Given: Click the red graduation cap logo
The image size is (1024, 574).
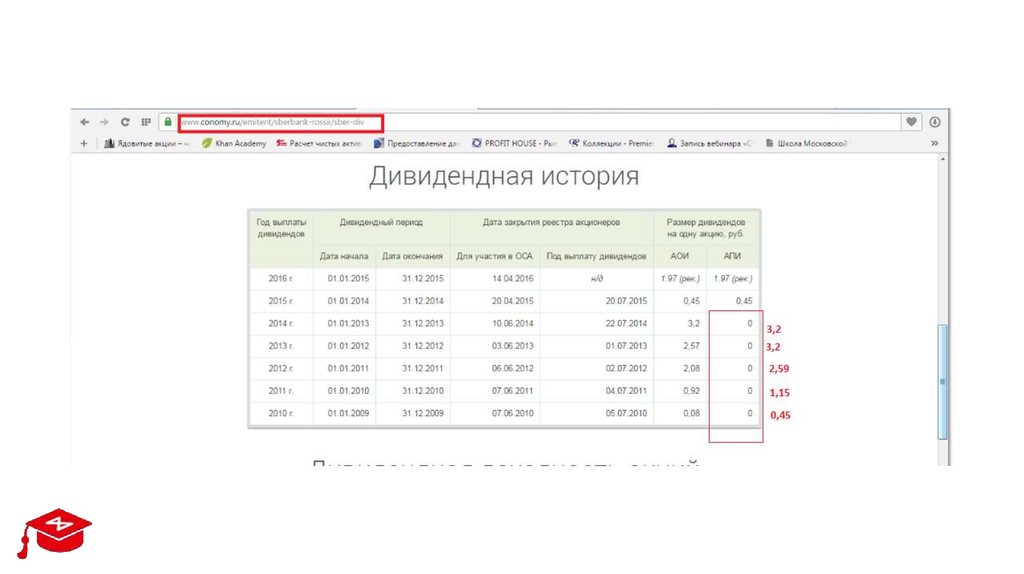Looking at the screenshot, I should 55,528.
